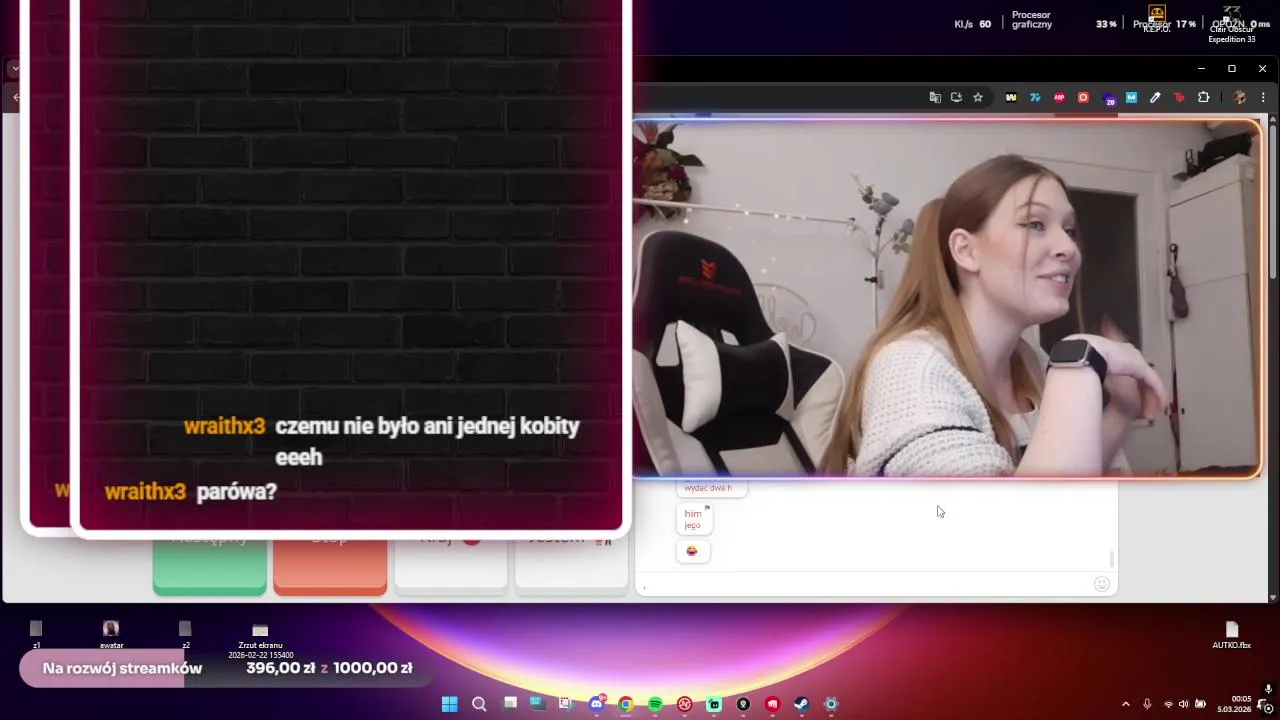Viewport: 1280px width, 720px height.
Task: Click the red TP extension icon
Action: pyautogui.click(x=1179, y=97)
